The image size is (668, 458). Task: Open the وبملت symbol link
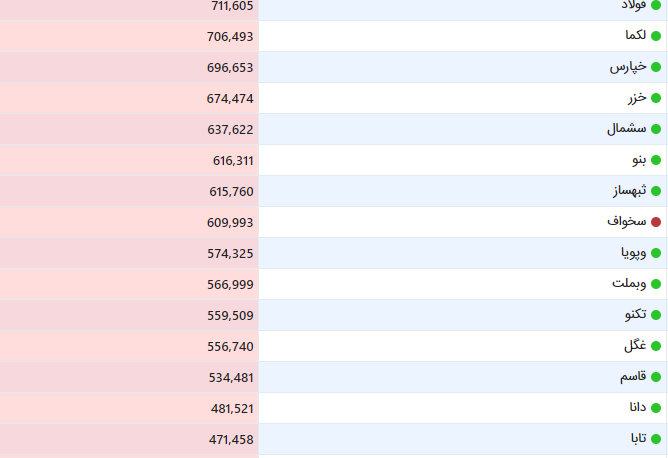pos(629,283)
